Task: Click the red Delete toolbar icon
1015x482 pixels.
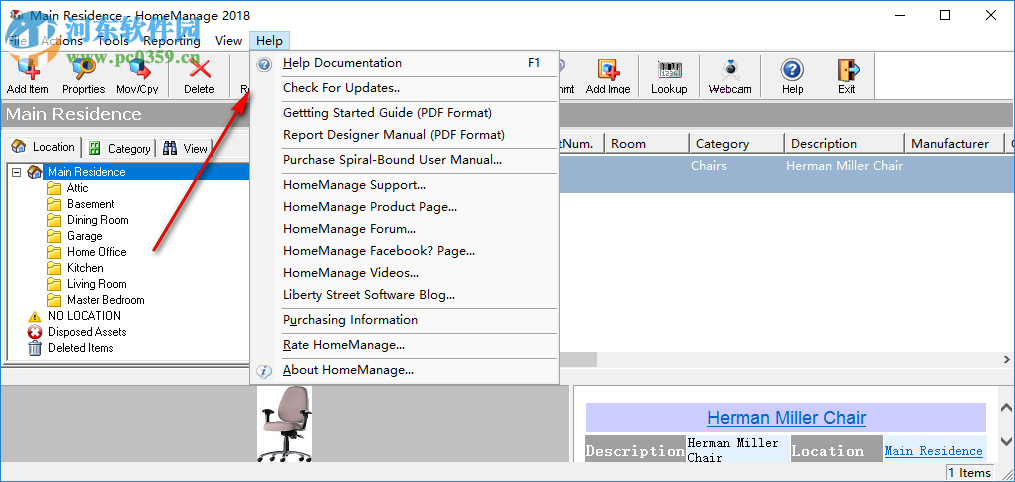Action: 199,76
